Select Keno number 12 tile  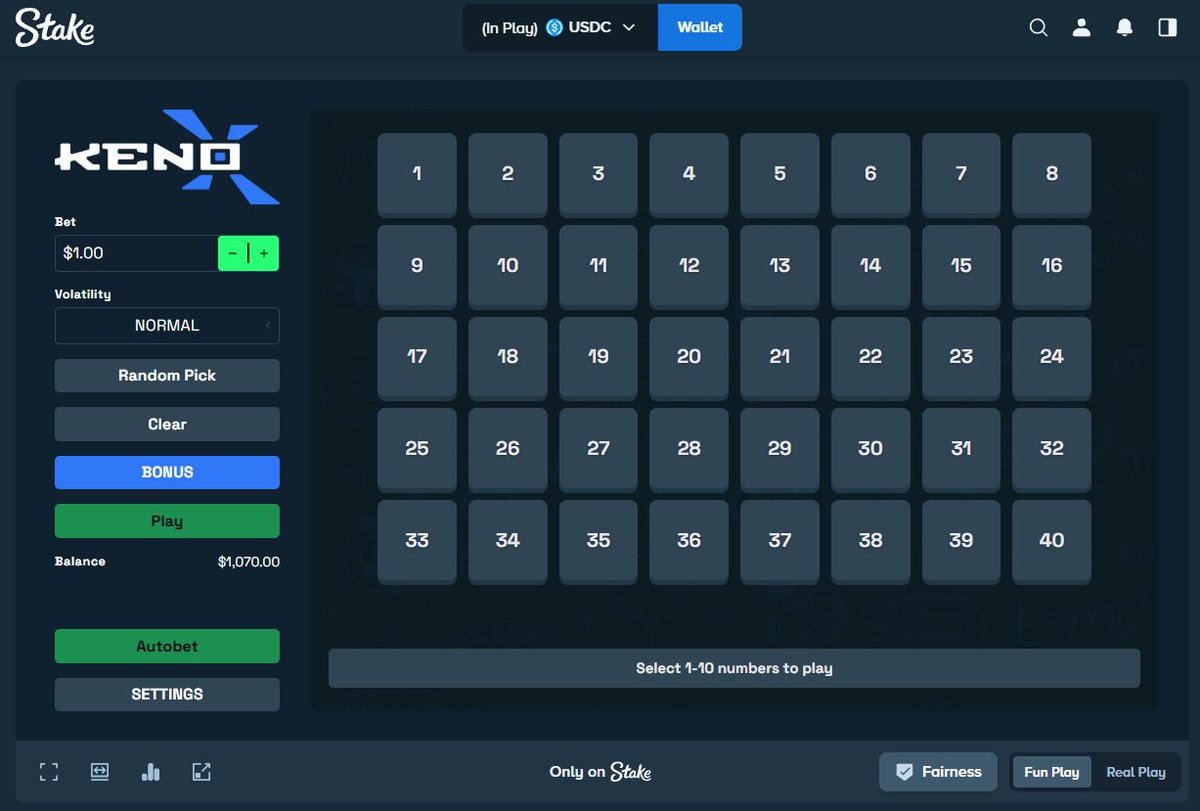click(689, 267)
